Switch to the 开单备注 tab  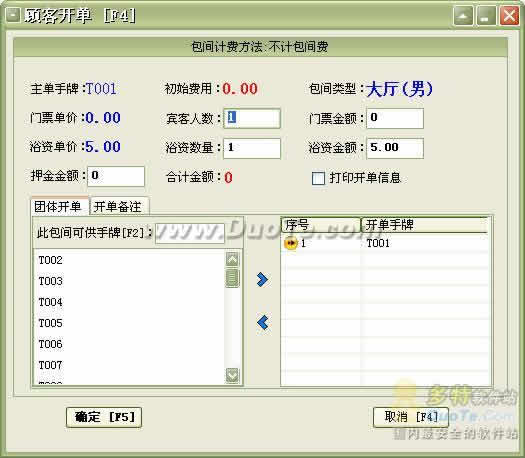pos(119,206)
